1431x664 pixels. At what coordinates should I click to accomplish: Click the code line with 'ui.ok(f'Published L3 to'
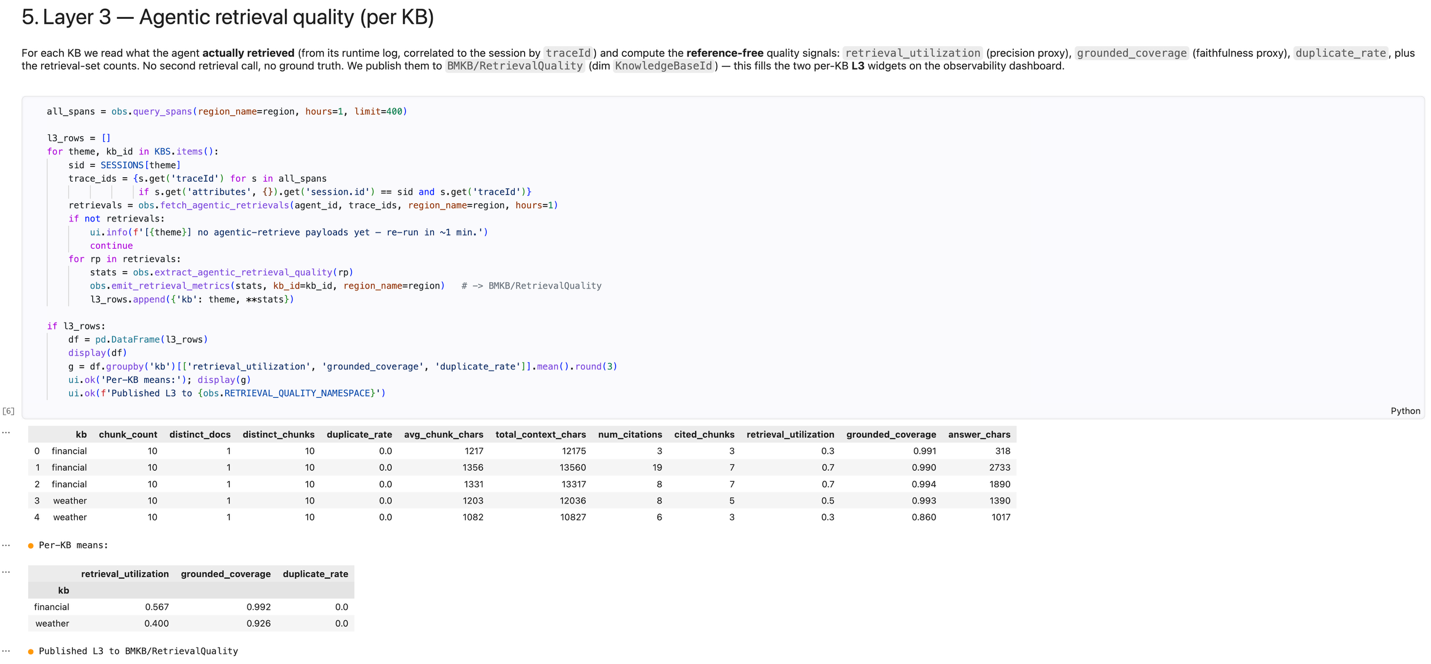[x=227, y=393]
